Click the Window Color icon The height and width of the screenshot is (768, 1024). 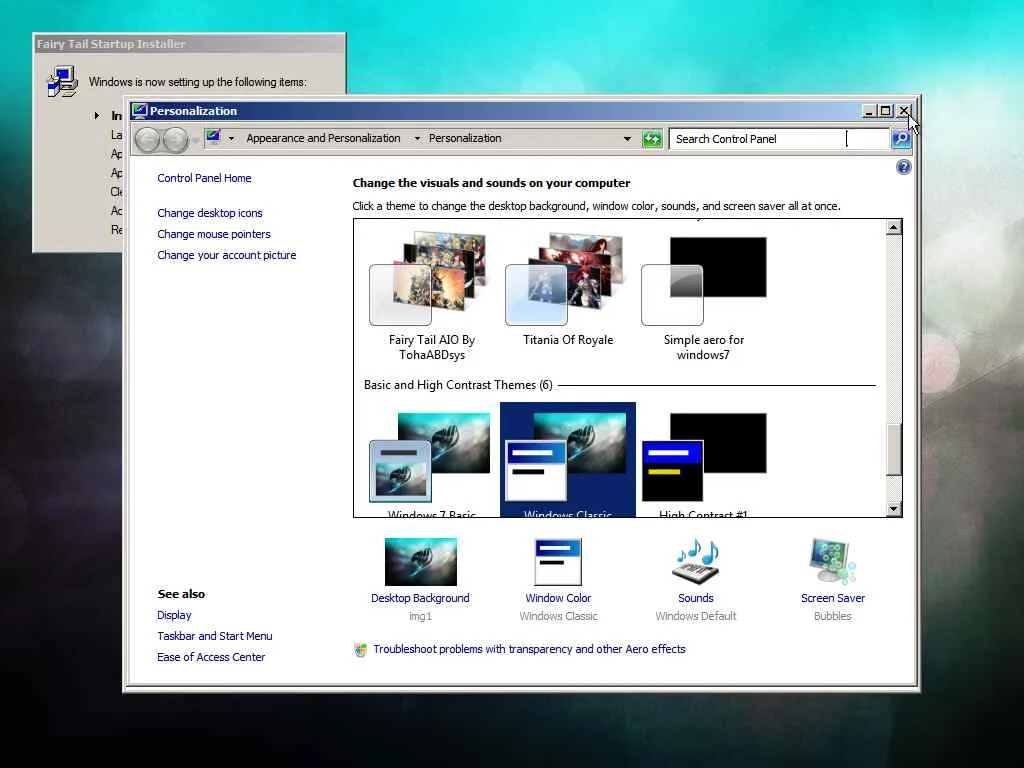558,562
